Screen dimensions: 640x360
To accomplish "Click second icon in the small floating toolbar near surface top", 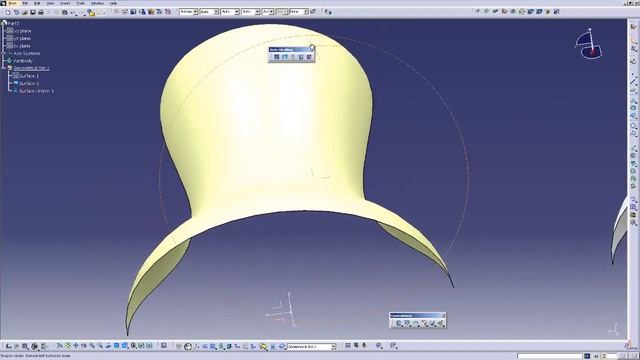I will 284,57.
